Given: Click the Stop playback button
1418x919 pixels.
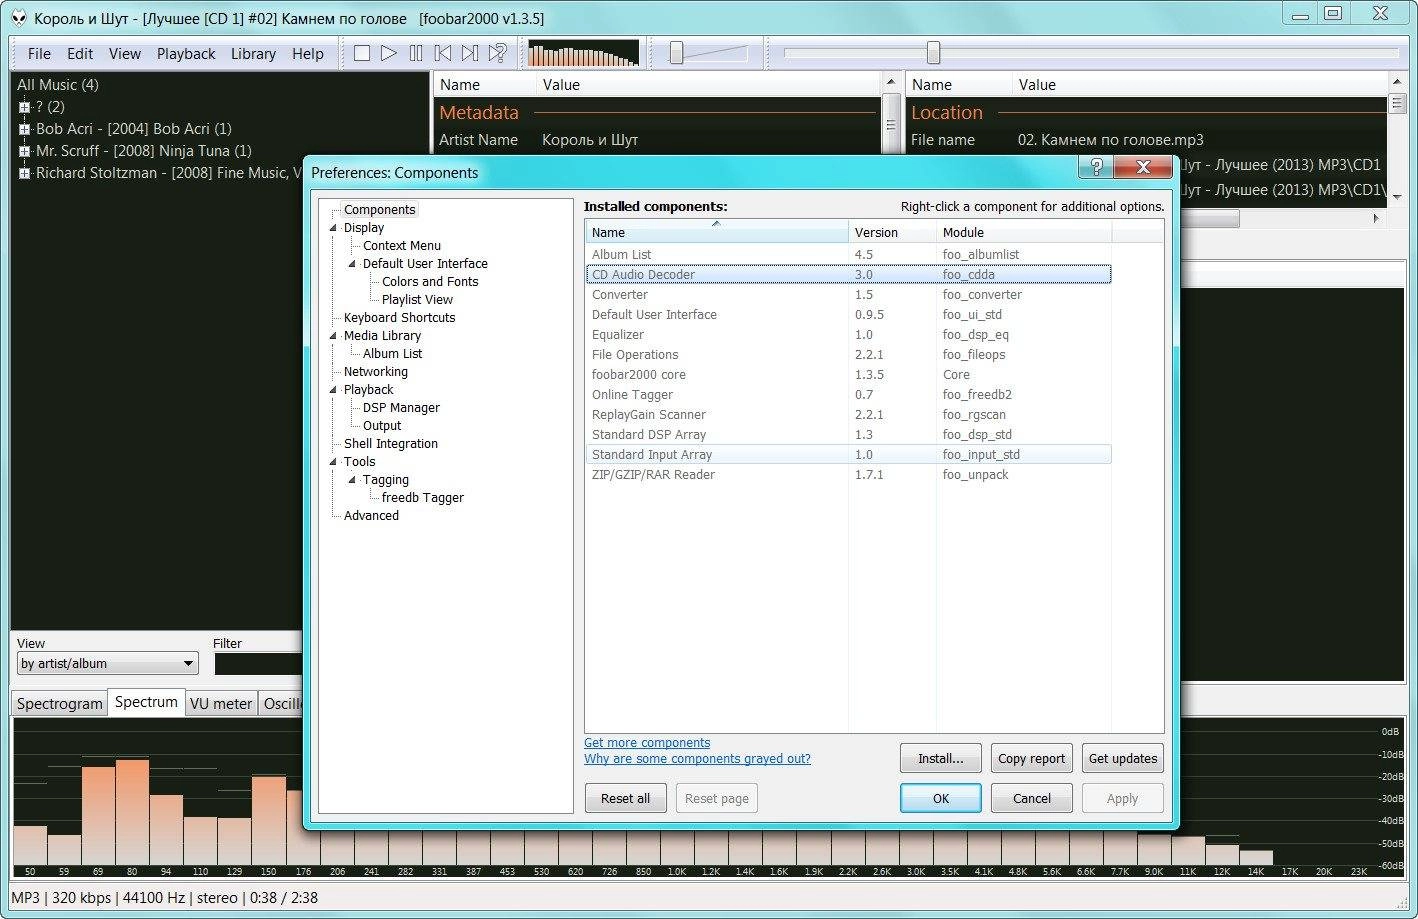Looking at the screenshot, I should (362, 54).
